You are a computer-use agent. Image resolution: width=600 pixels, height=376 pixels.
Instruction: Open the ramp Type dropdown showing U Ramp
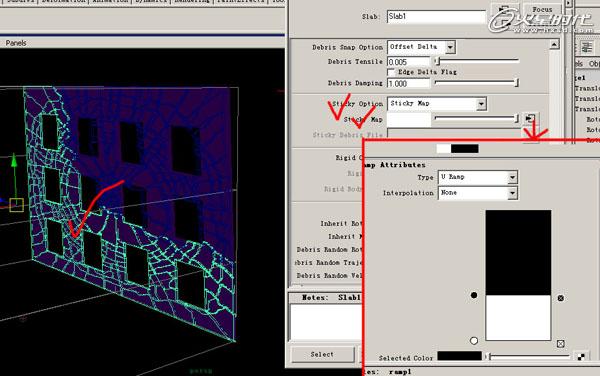coord(478,177)
